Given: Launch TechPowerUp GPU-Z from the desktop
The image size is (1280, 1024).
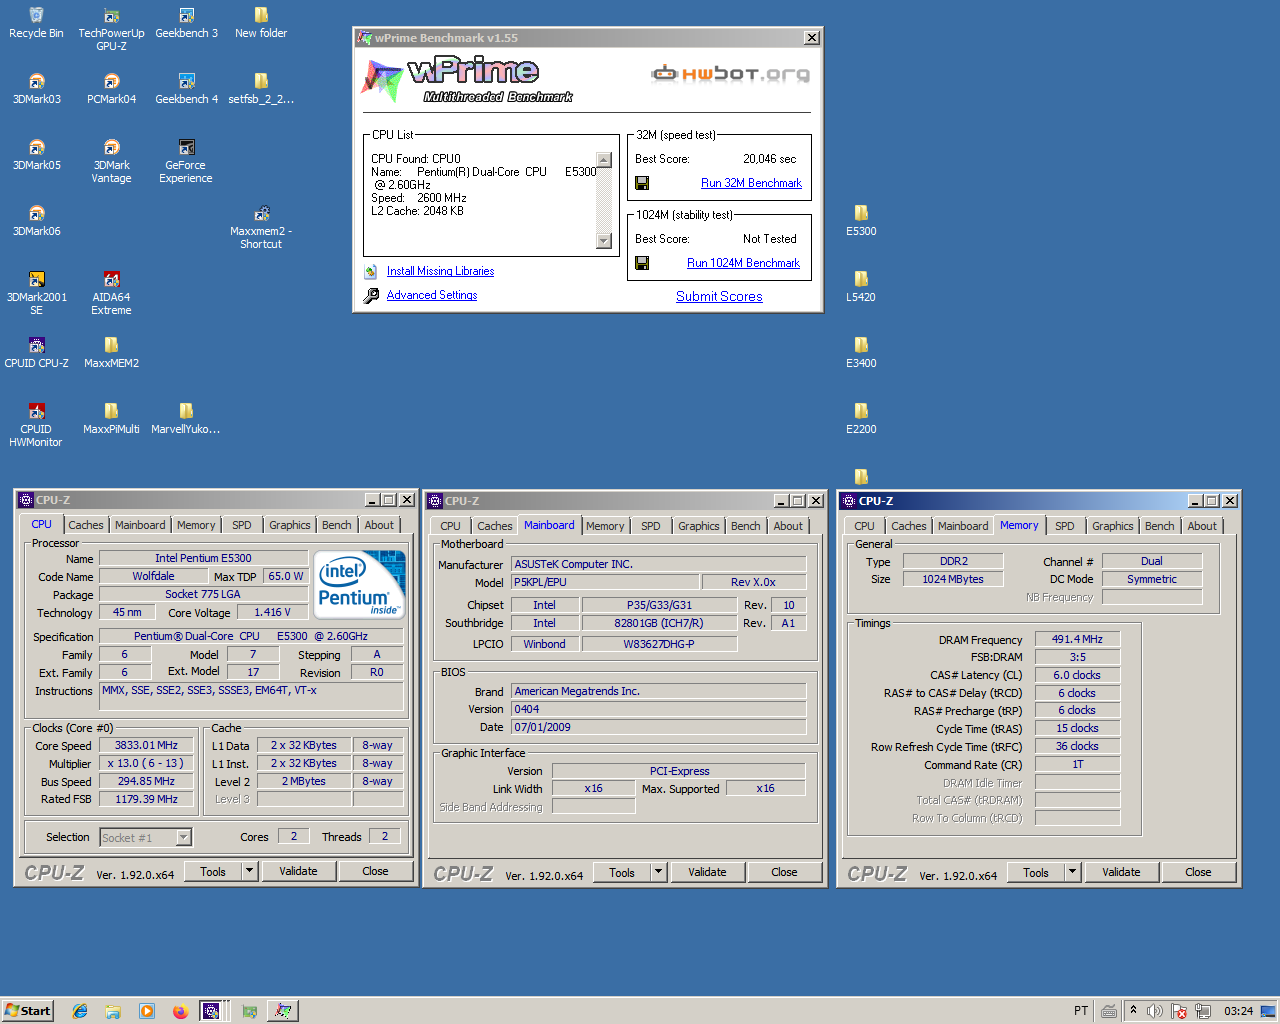Looking at the screenshot, I should pos(111,29).
